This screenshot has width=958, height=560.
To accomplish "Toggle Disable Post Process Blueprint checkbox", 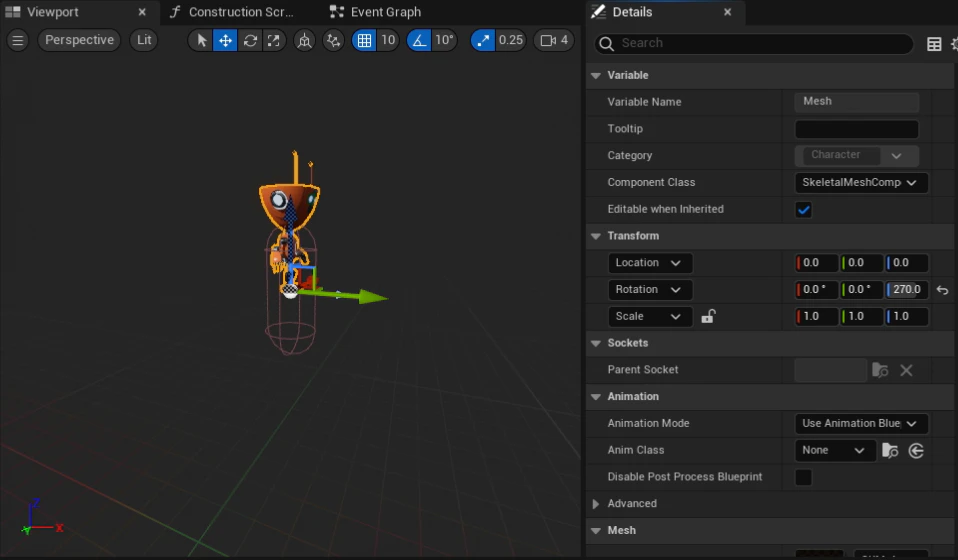I will coord(803,477).
